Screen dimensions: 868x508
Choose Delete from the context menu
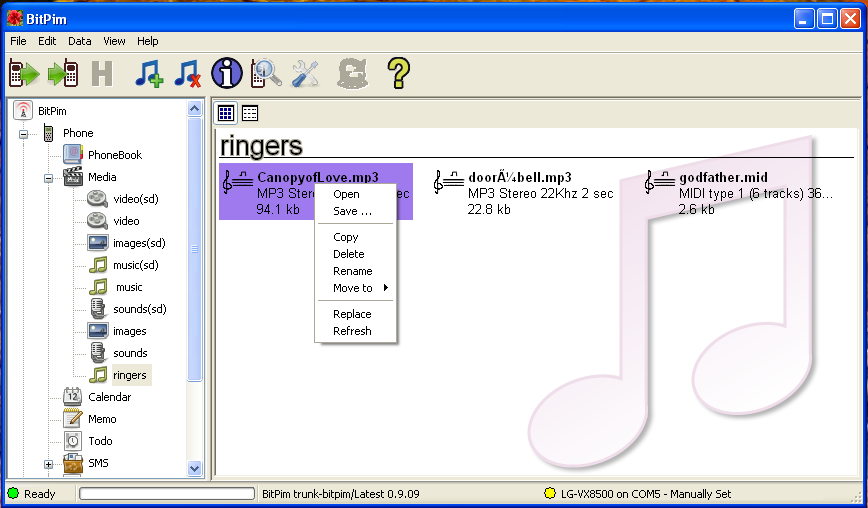pyautogui.click(x=355, y=254)
